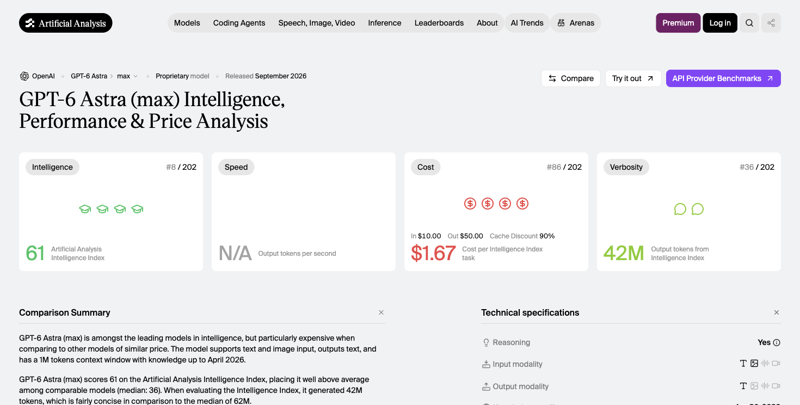This screenshot has height=405, width=800.
Task: Click the #86 / 202 cost rank
Action: click(x=564, y=167)
